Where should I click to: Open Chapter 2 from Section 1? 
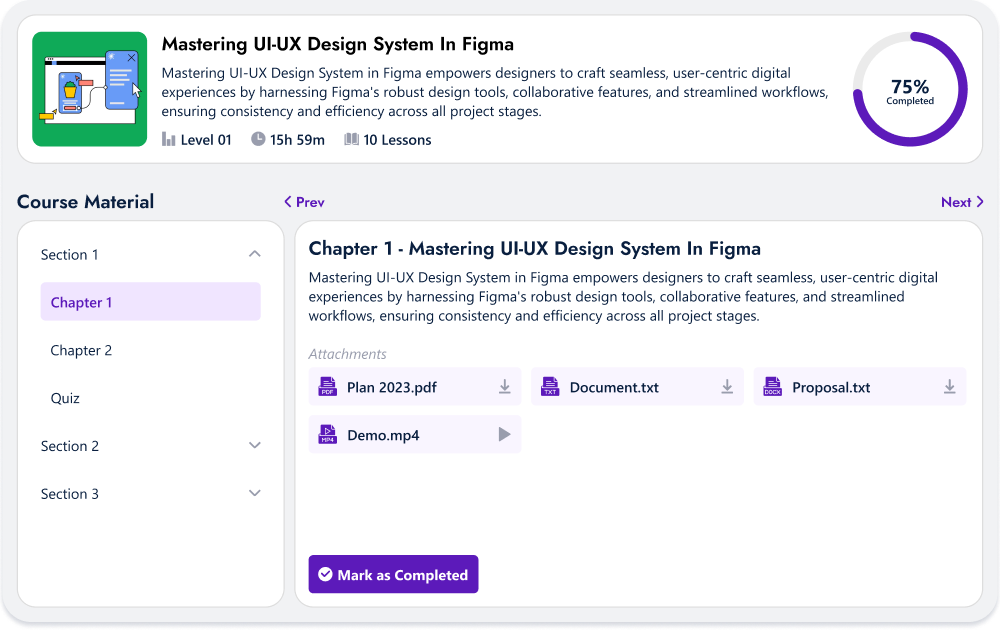[82, 350]
